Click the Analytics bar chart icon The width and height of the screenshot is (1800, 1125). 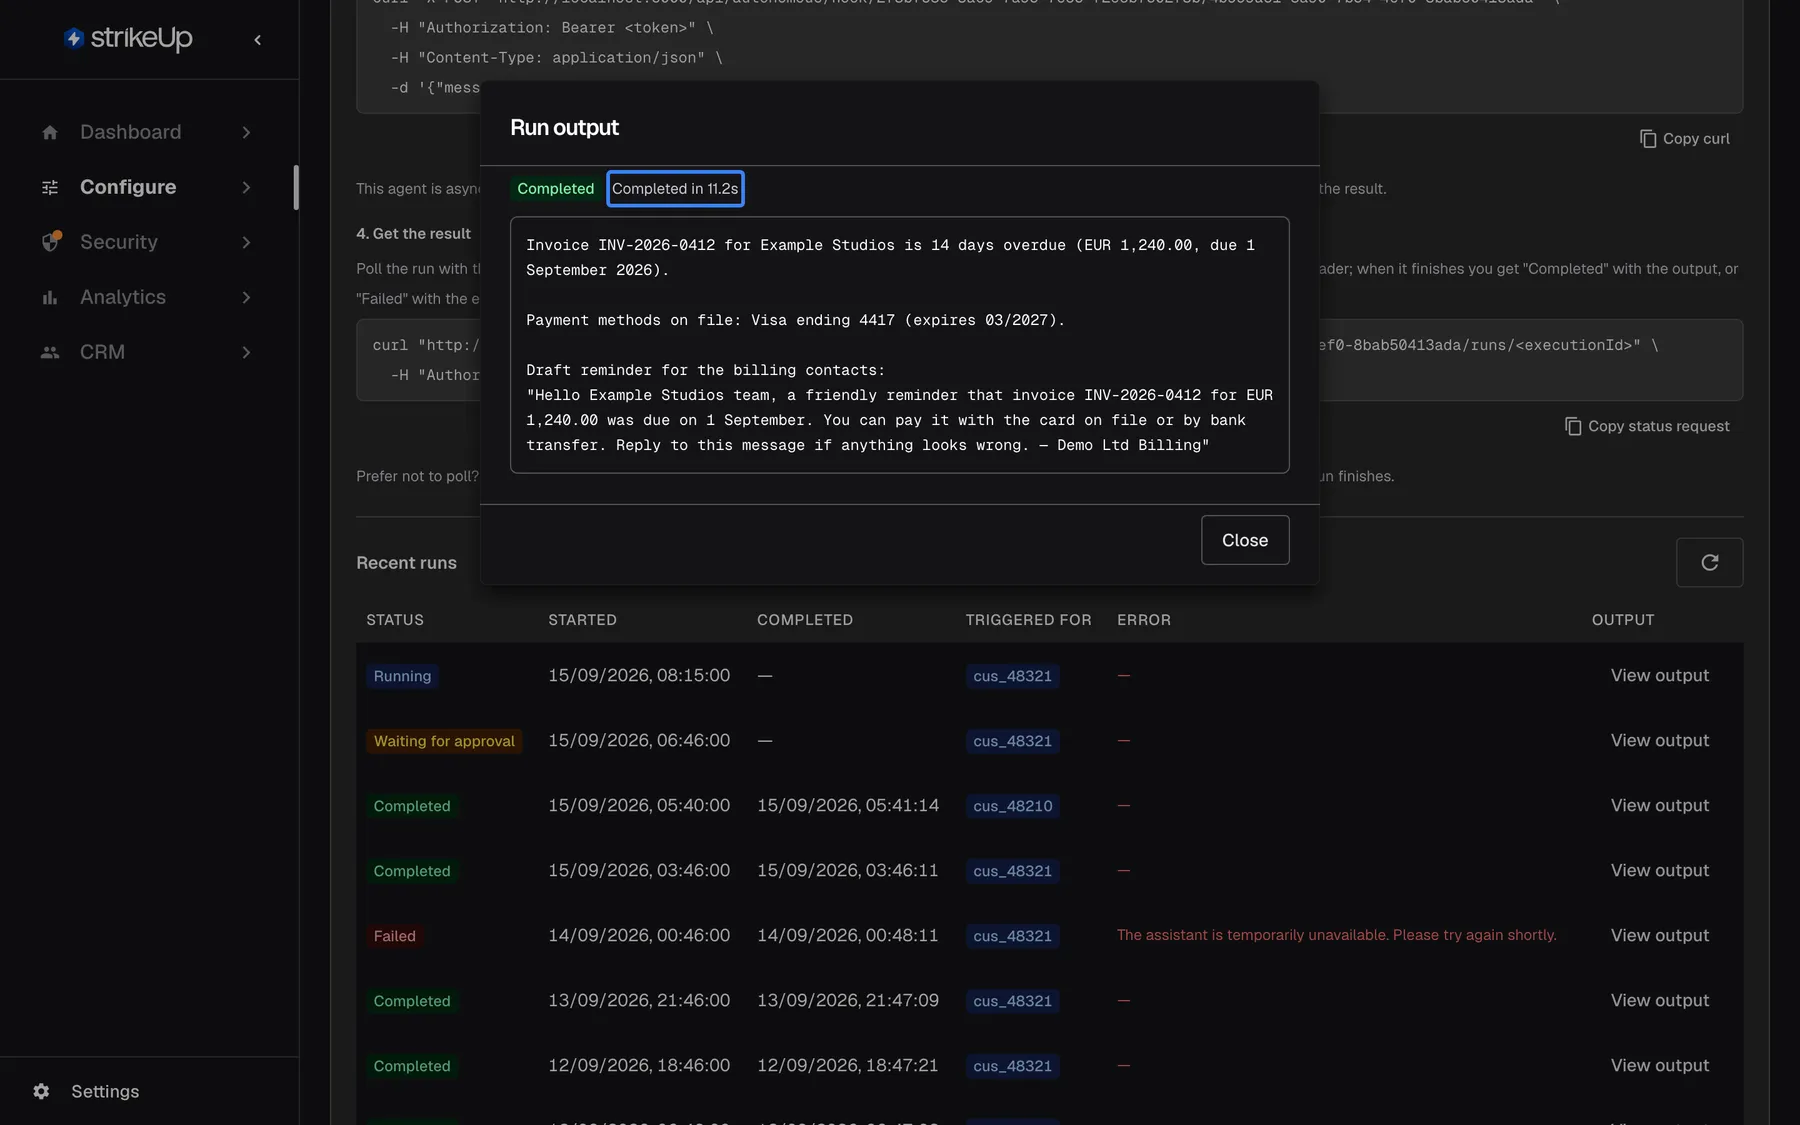[50, 297]
